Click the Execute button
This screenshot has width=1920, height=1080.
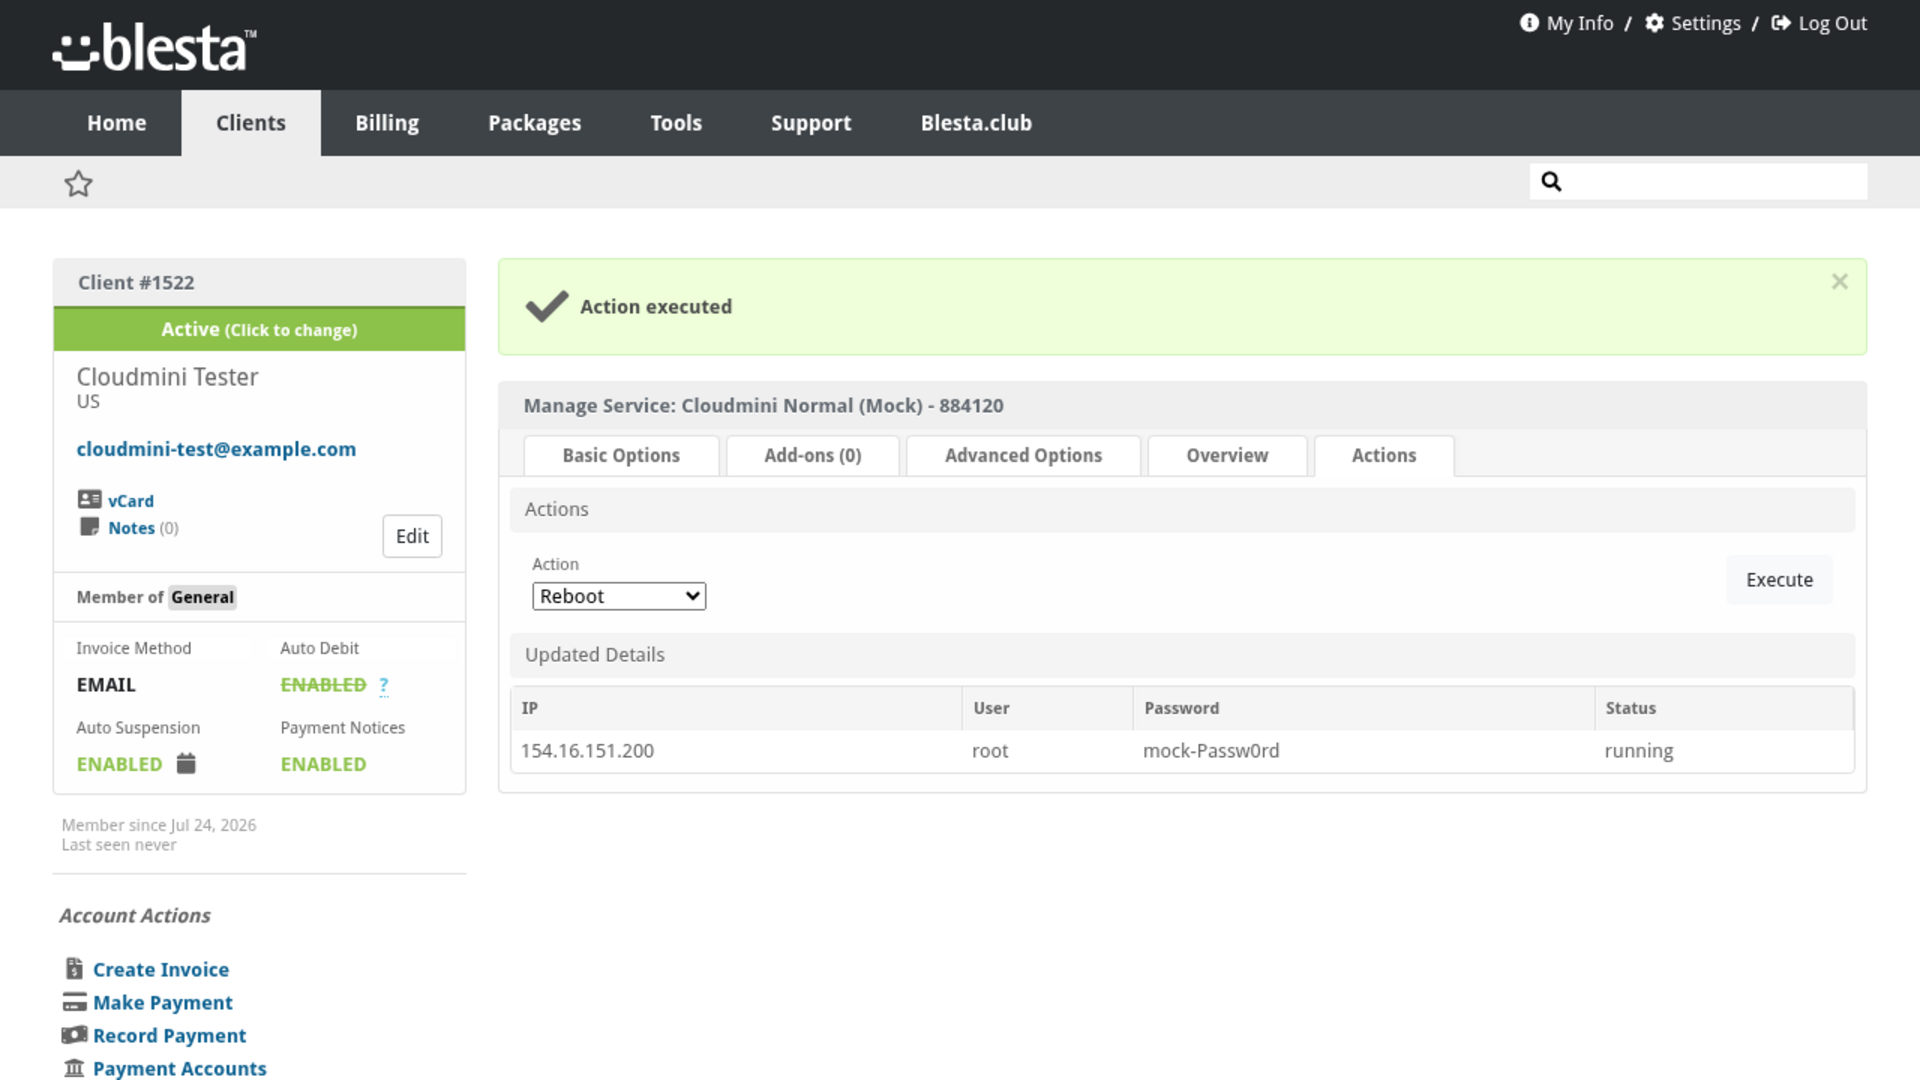coord(1779,580)
